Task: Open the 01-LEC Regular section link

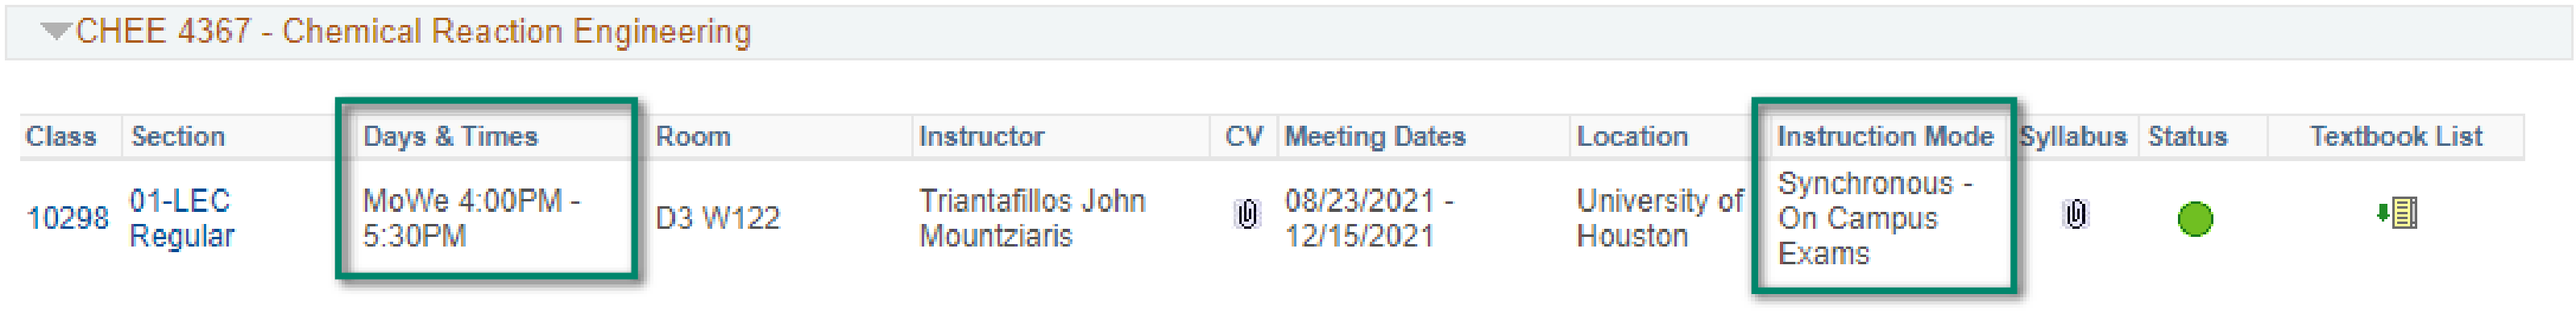Action: pyautogui.click(x=182, y=218)
